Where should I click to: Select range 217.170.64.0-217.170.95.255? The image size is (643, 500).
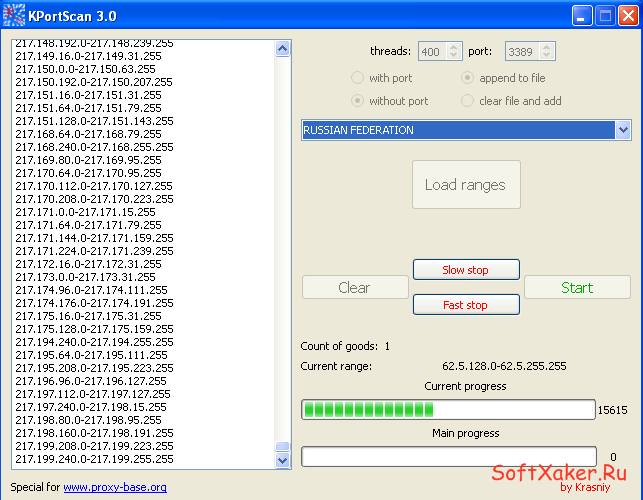coord(89,173)
